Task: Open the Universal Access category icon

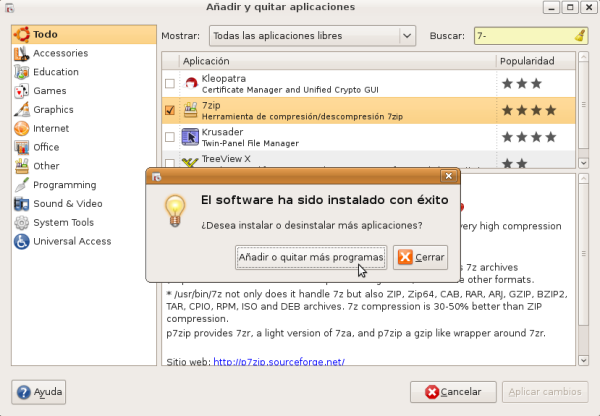Action: [21, 242]
